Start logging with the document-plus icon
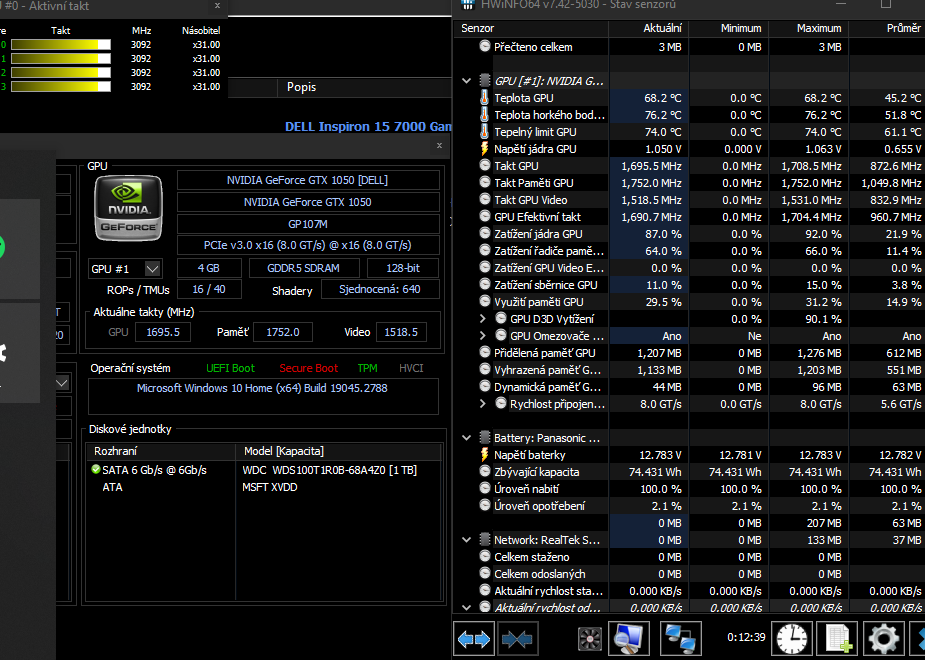Image resolution: width=925 pixels, height=660 pixels. pyautogui.click(x=837, y=637)
